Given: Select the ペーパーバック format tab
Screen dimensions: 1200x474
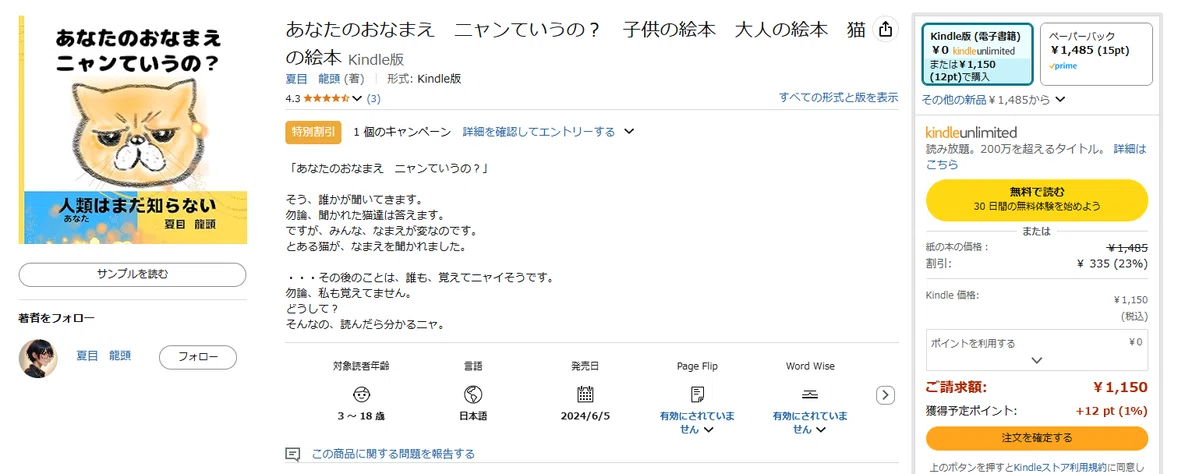Looking at the screenshot, I should (x=1096, y=55).
